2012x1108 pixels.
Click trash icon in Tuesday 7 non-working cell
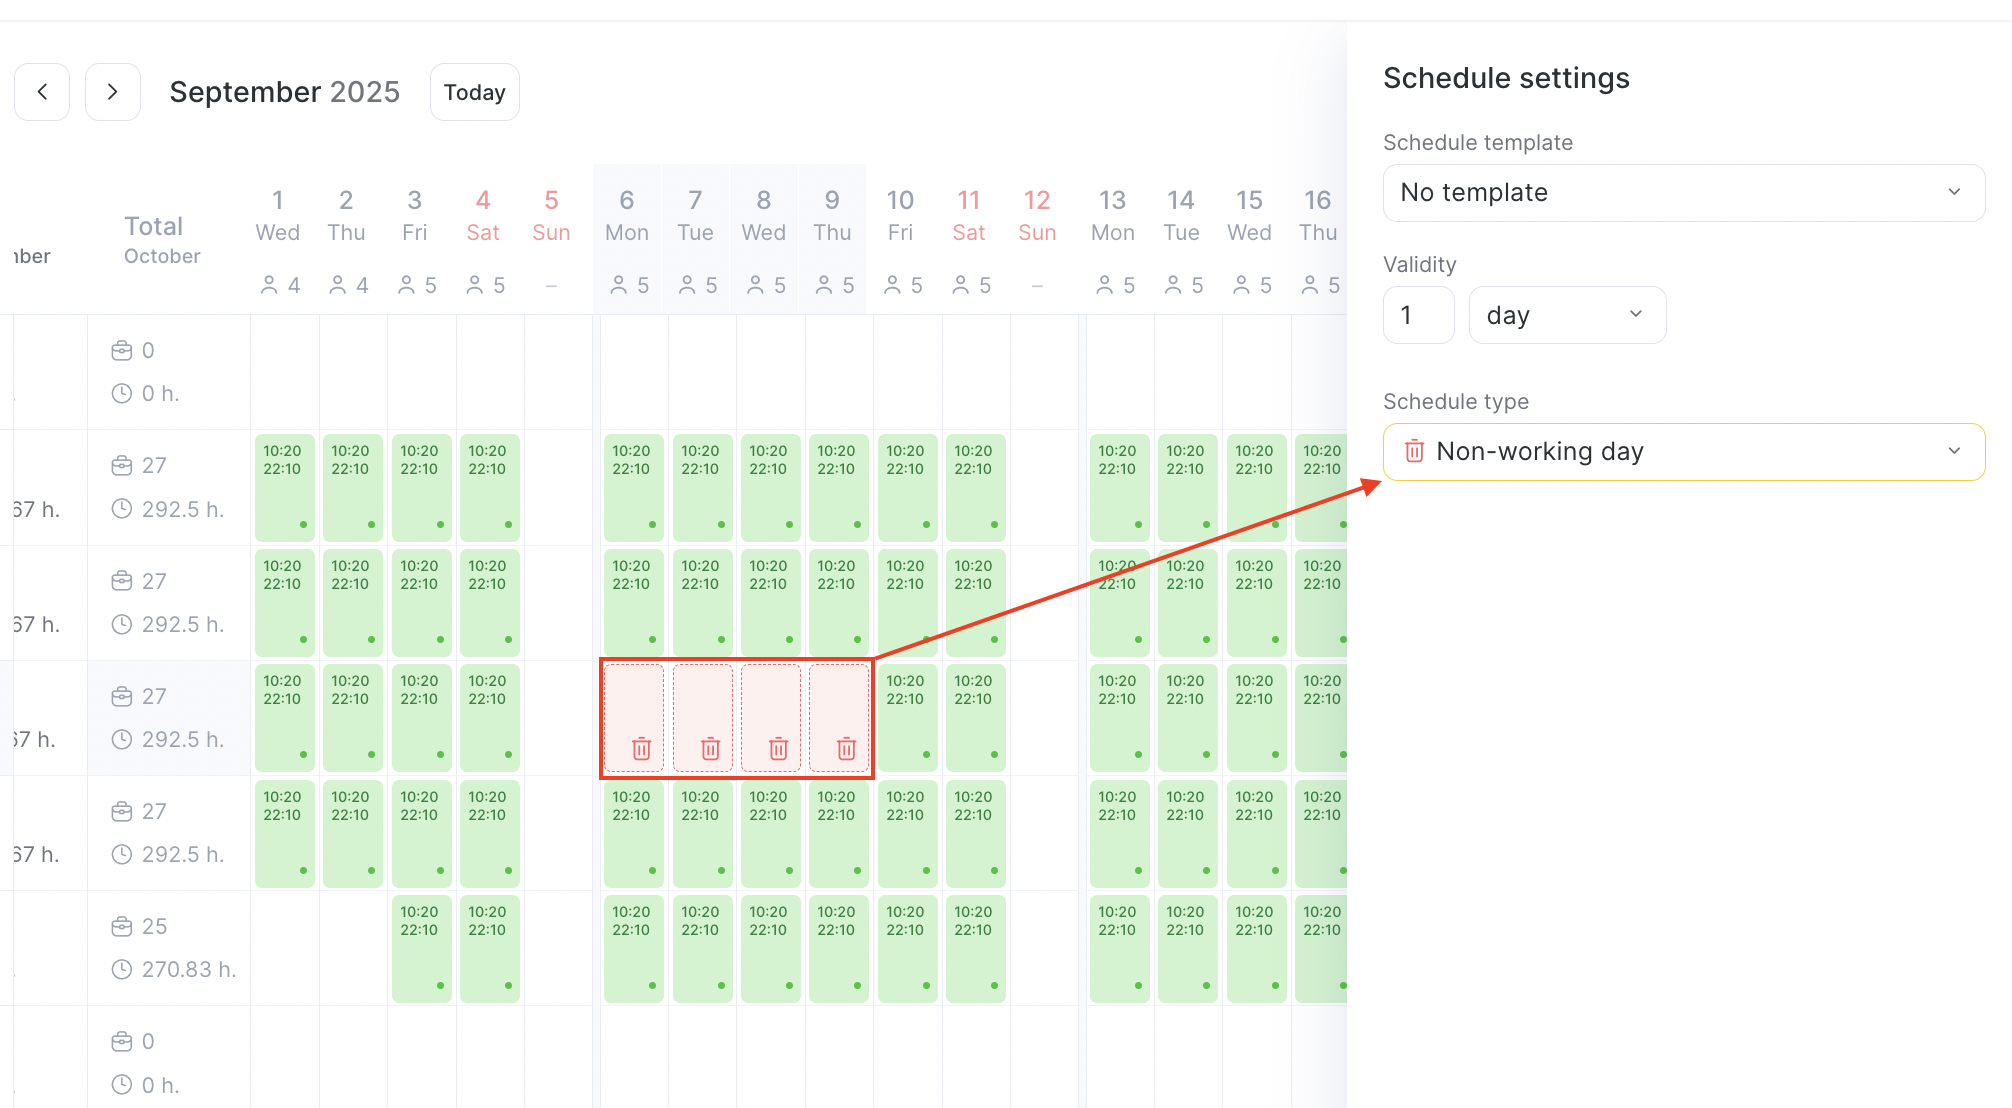(710, 748)
